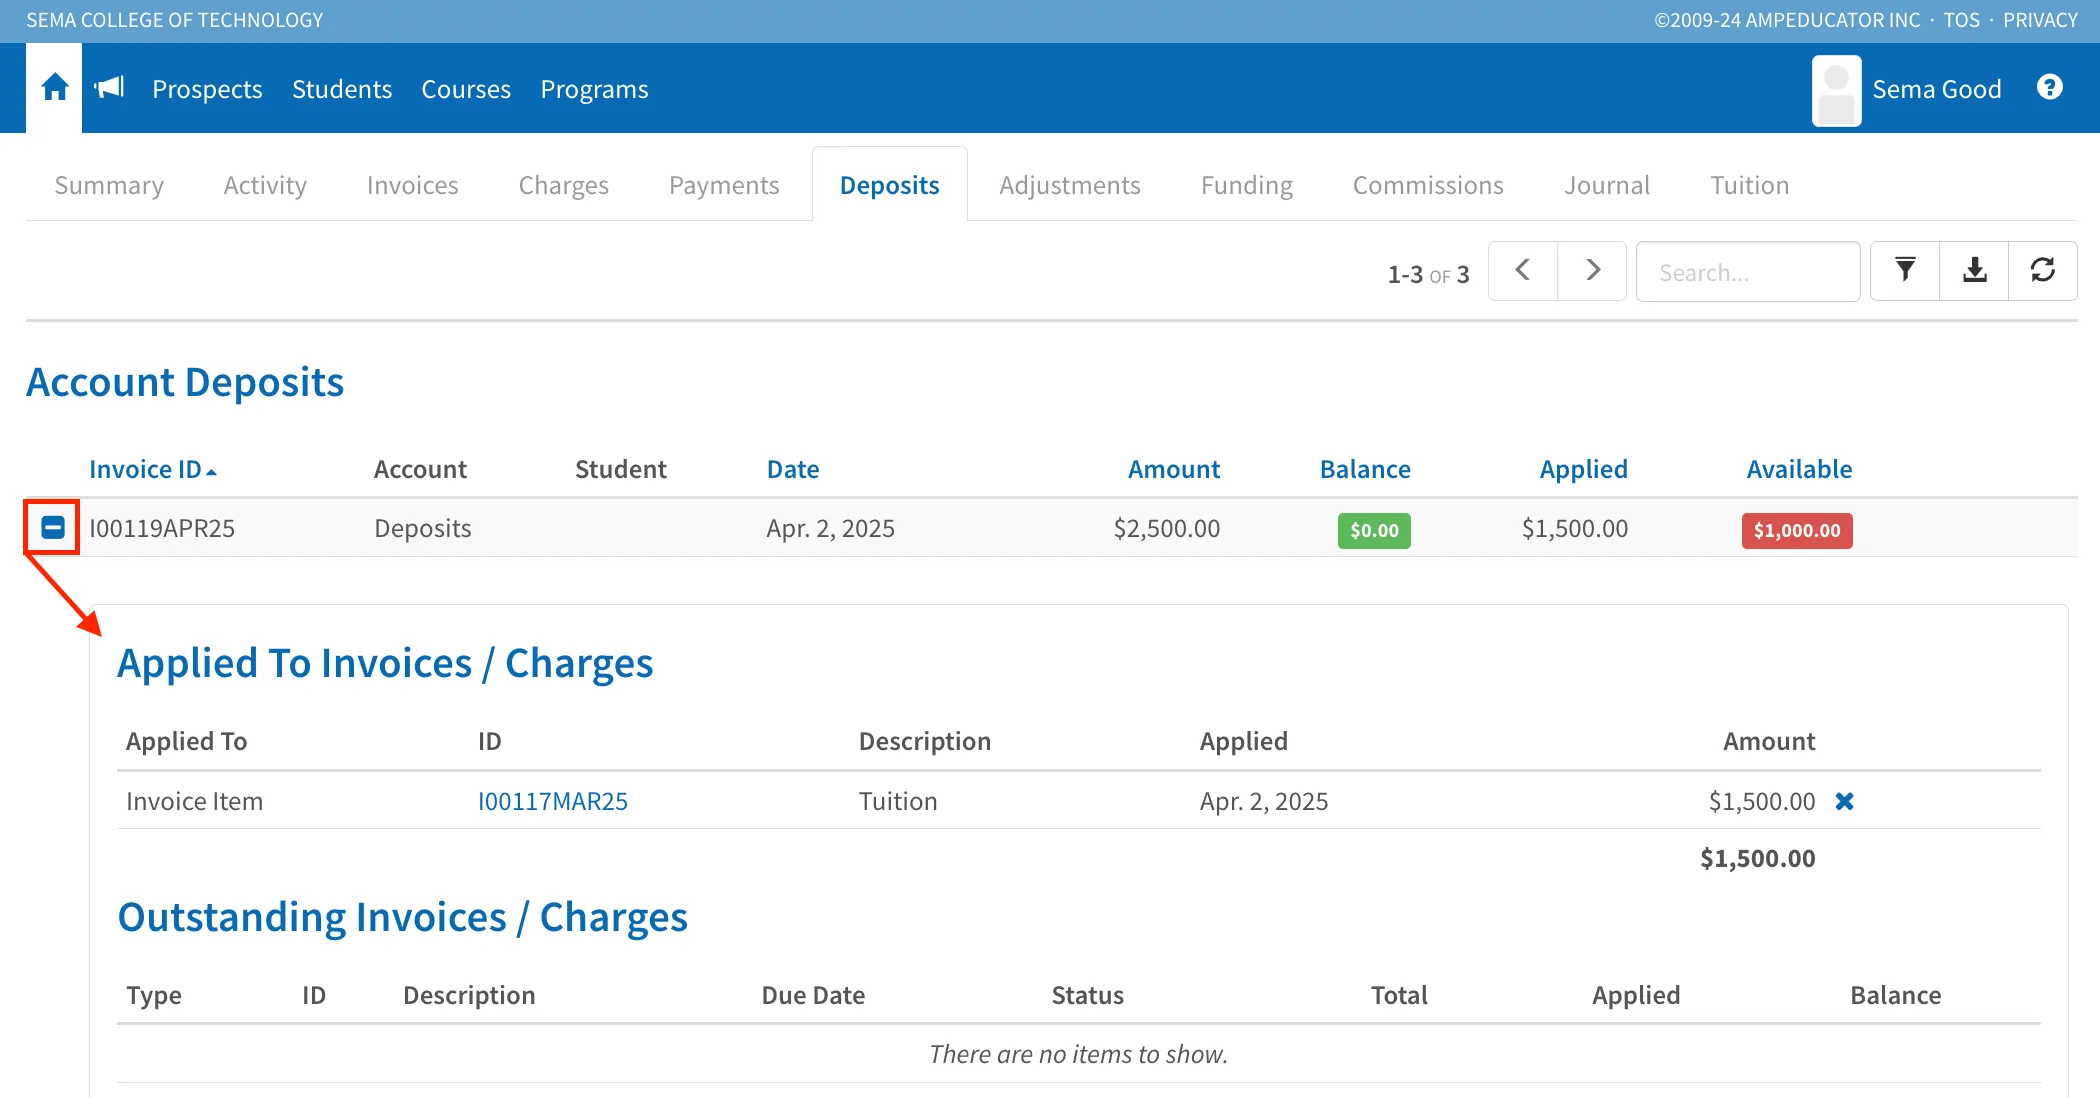Click the download export icon

coord(1974,270)
